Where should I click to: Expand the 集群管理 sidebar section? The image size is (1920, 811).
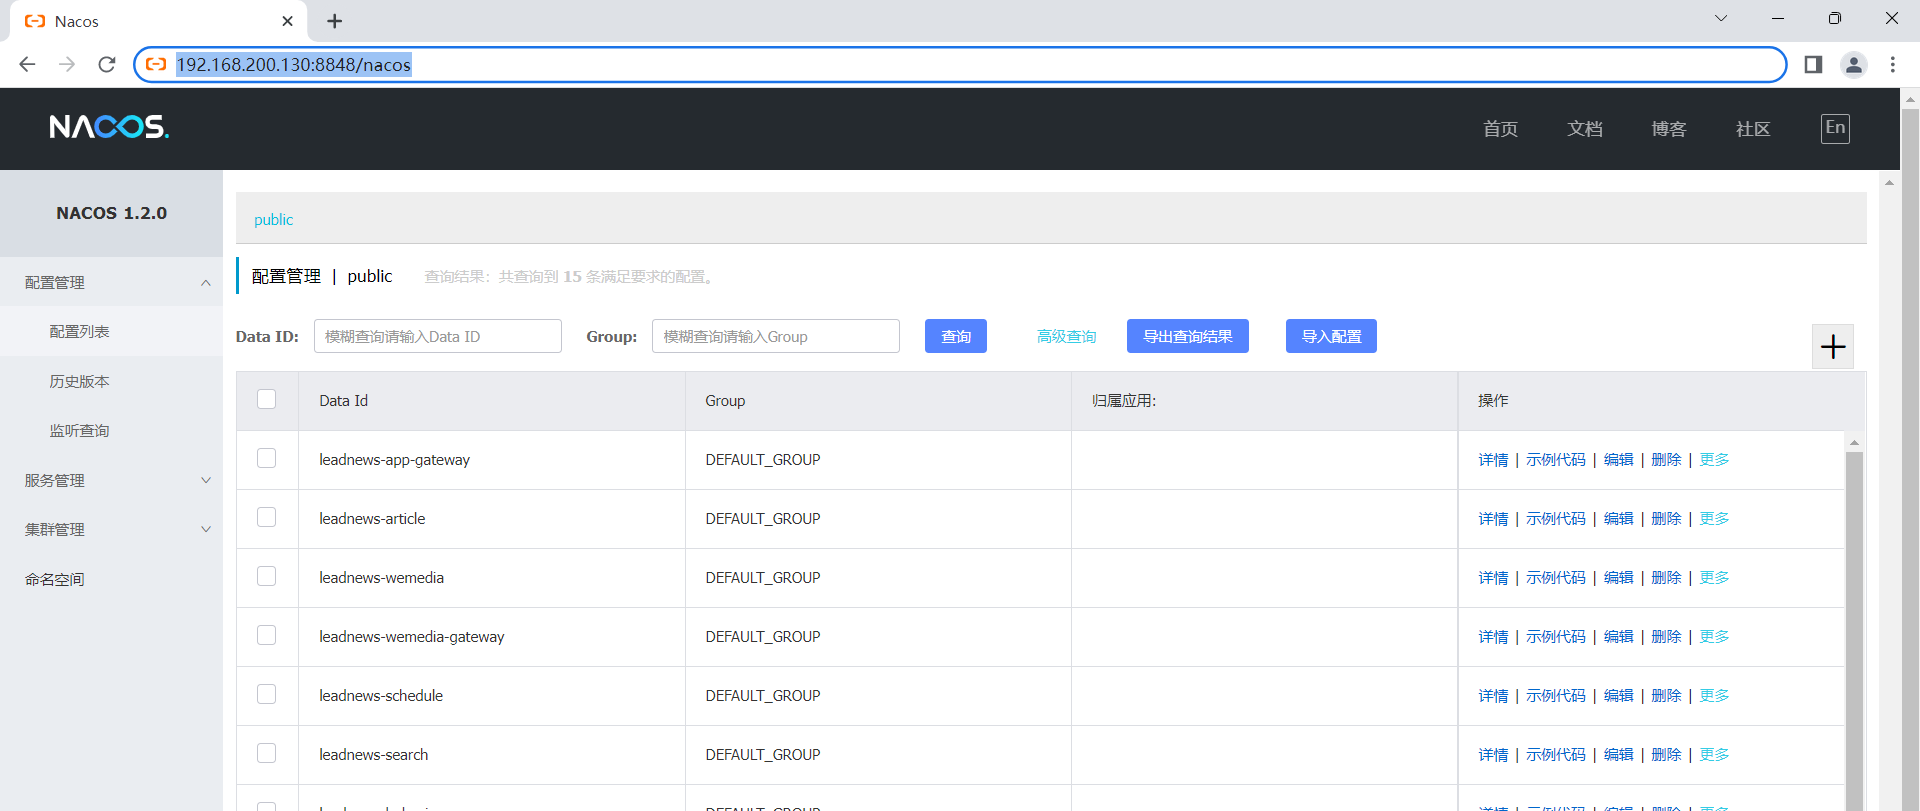(111, 529)
